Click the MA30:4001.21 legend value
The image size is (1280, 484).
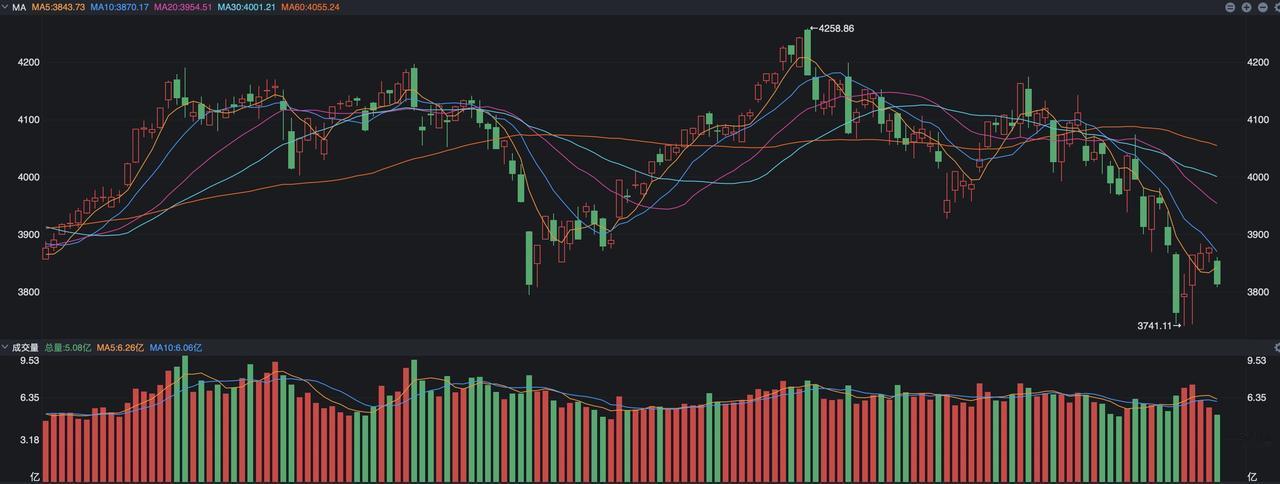coord(247,7)
